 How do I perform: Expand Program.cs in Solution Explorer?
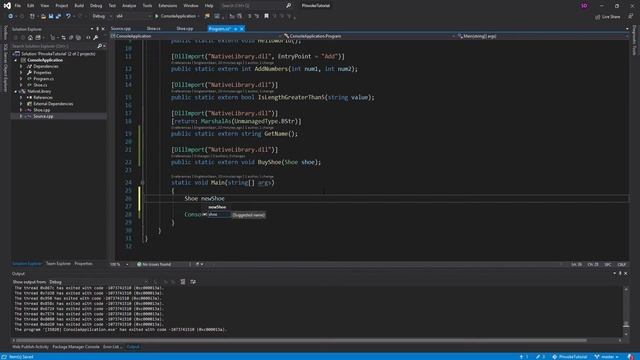[x=21, y=79]
